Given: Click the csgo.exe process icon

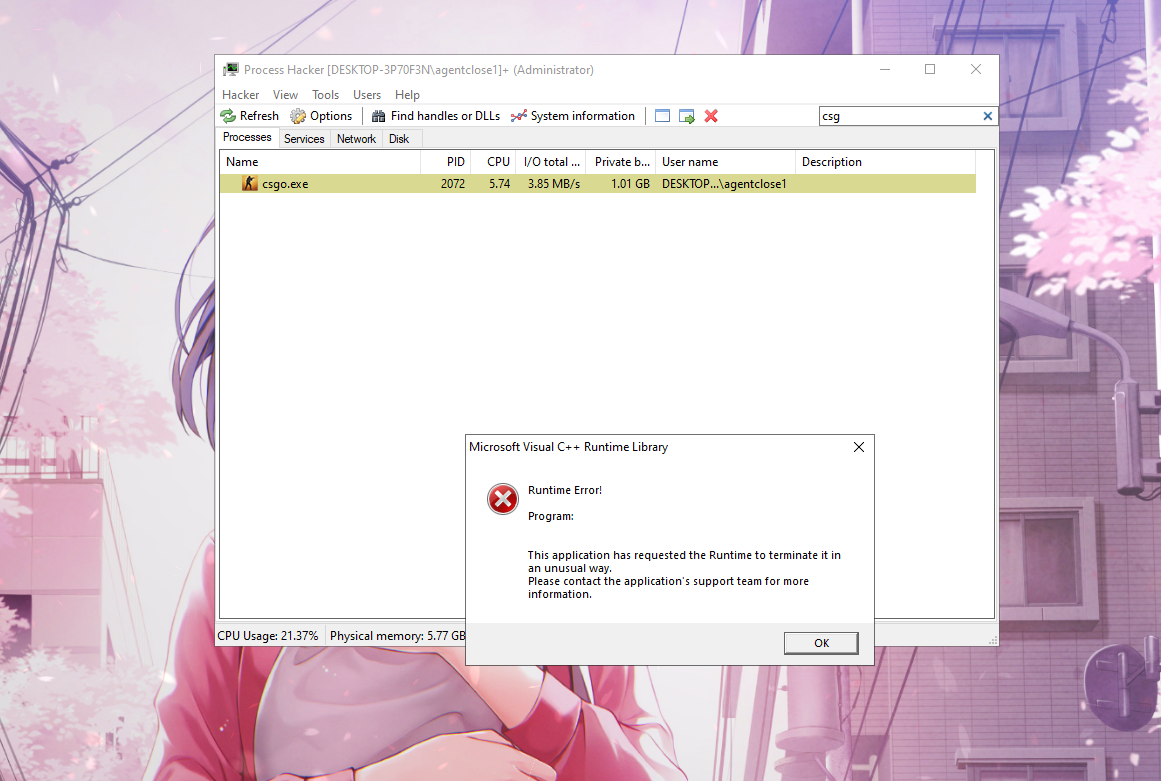Looking at the screenshot, I should tap(250, 184).
